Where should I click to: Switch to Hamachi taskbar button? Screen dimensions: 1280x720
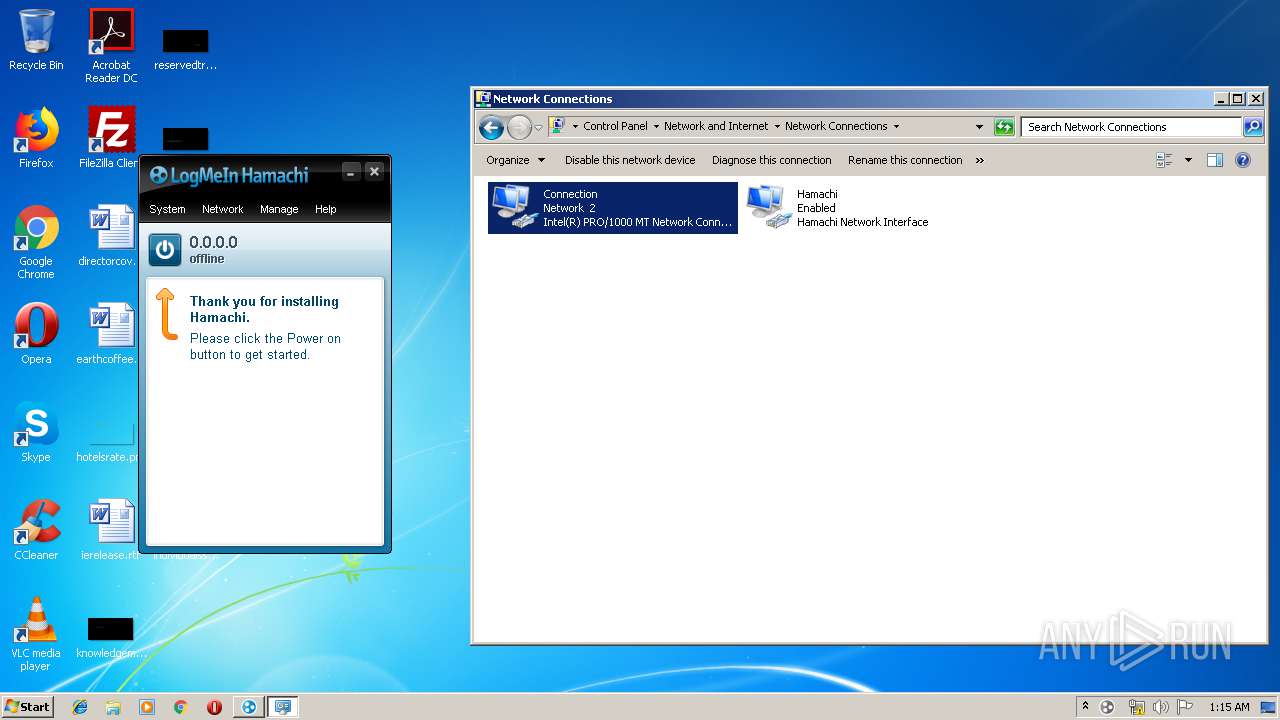tap(249, 707)
